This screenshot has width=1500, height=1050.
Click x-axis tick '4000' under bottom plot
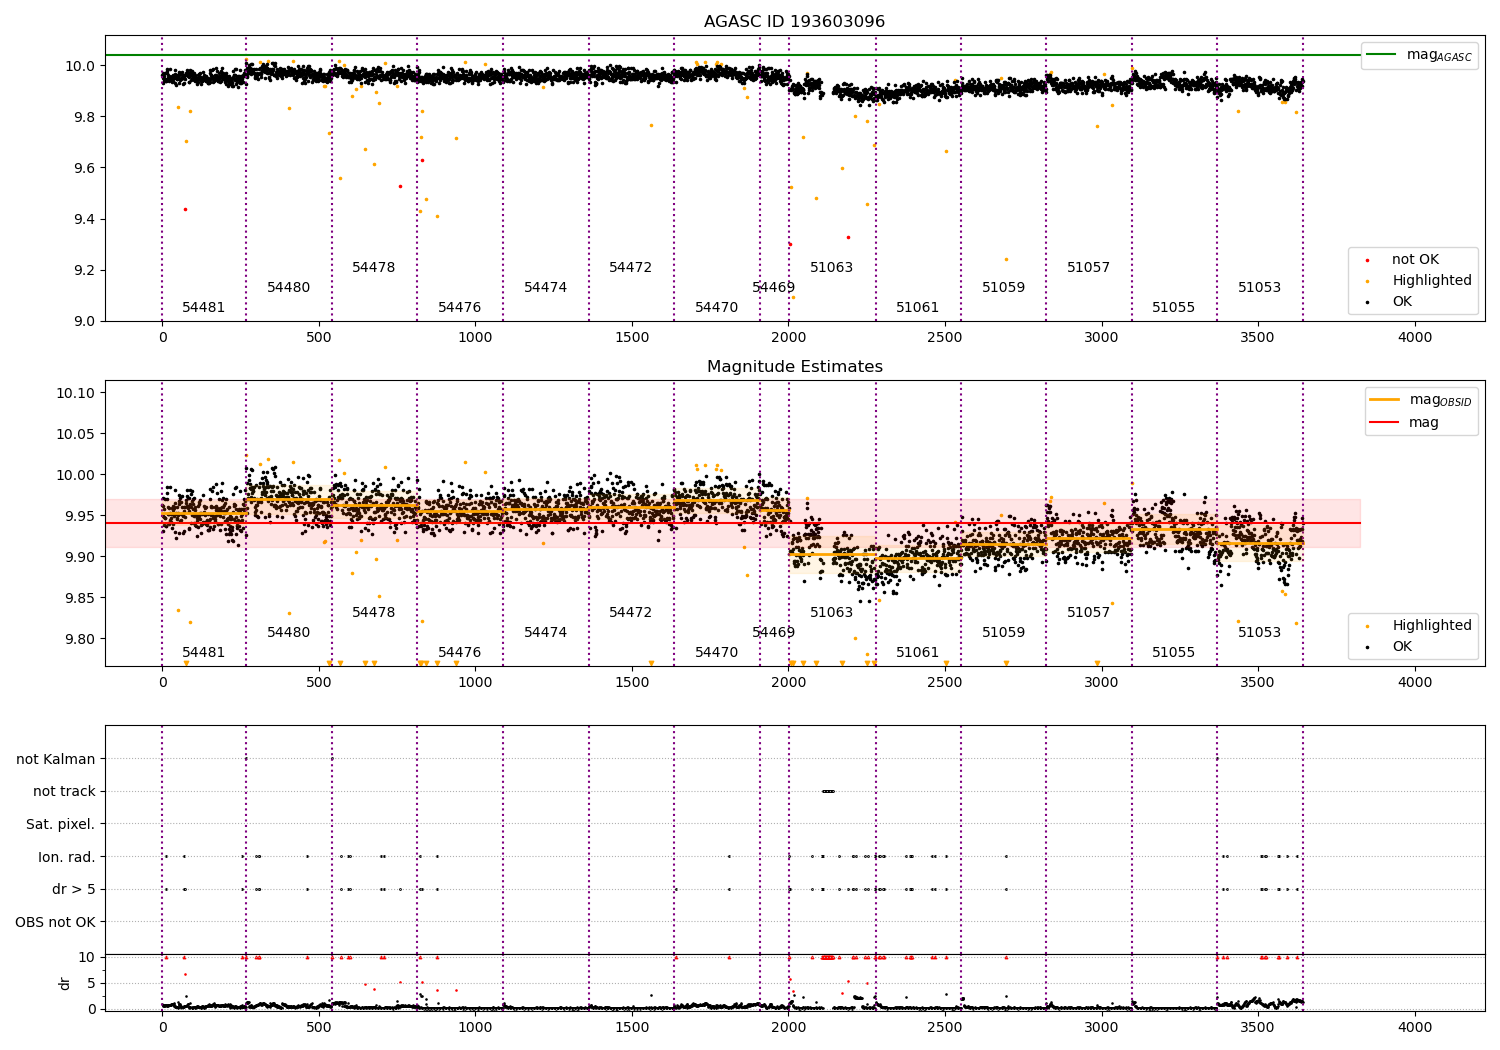(1415, 1027)
